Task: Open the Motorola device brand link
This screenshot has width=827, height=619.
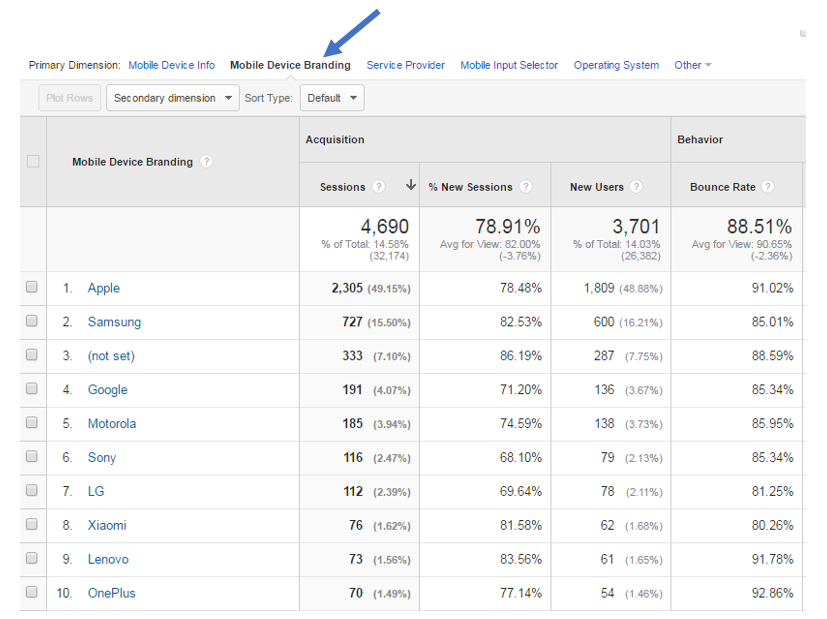Action: (x=112, y=424)
